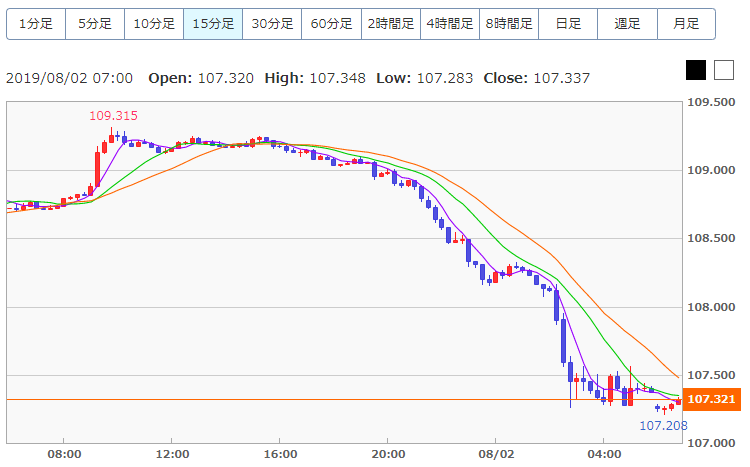Click the 04:00 time axis label
Viewport: 750px width, 467px height.
tap(605, 454)
